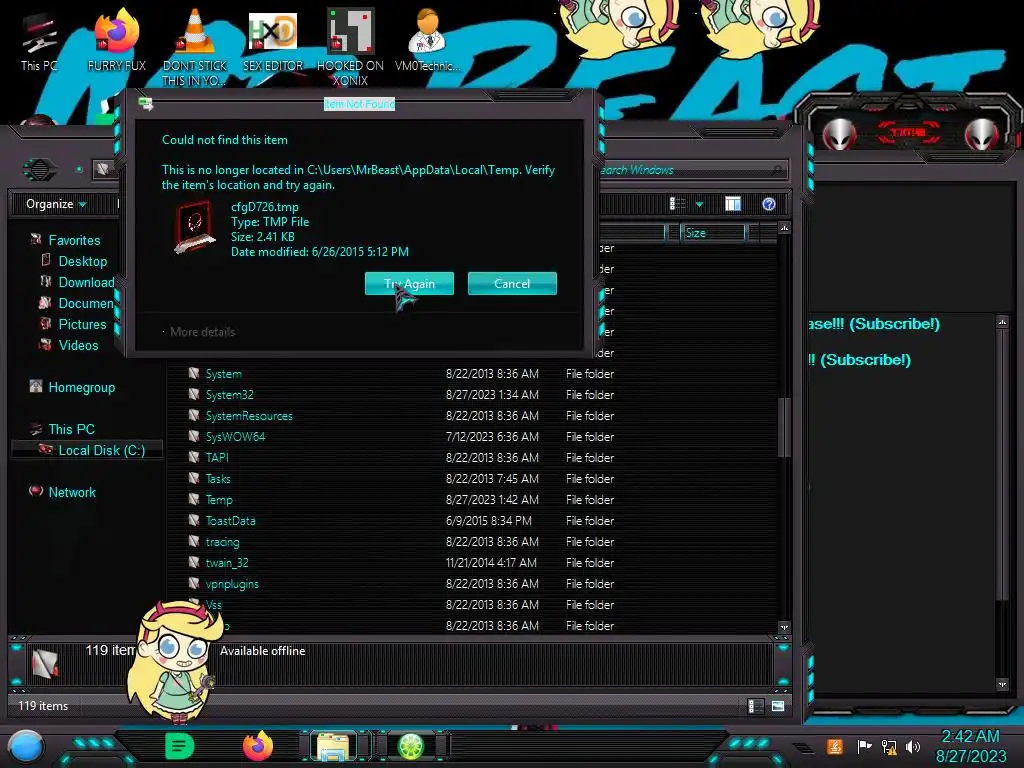This screenshot has width=1024, height=768.
Task: Select Network in navigation pane
Action: tap(63, 492)
